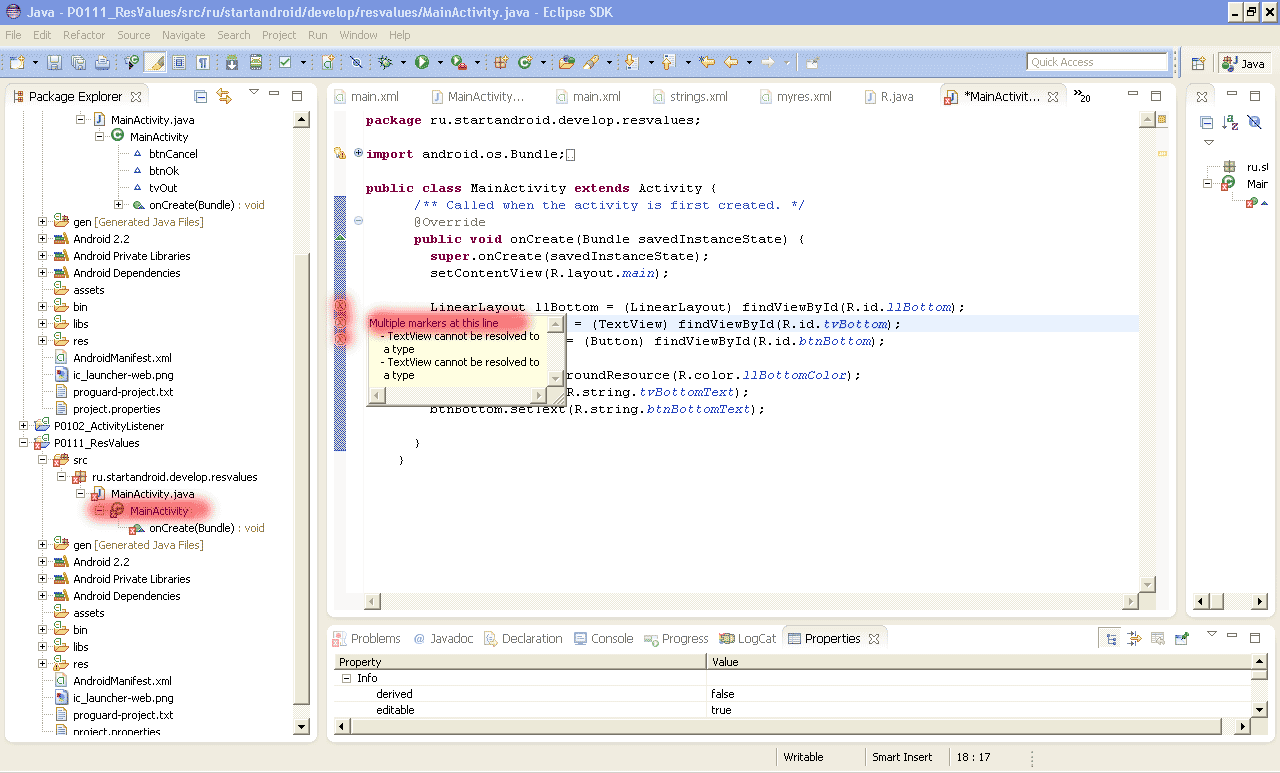This screenshot has width=1280, height=773.
Task: Toggle Link with Editor in Package Explorer
Action: (x=224, y=96)
